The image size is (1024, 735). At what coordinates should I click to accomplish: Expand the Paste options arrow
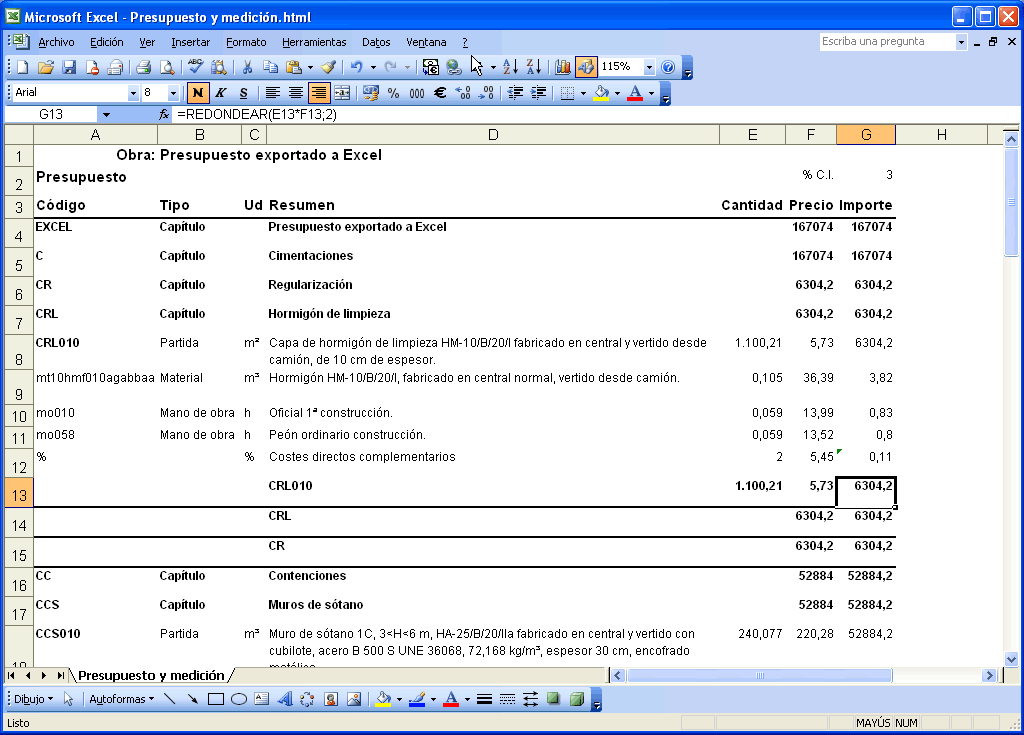310,67
